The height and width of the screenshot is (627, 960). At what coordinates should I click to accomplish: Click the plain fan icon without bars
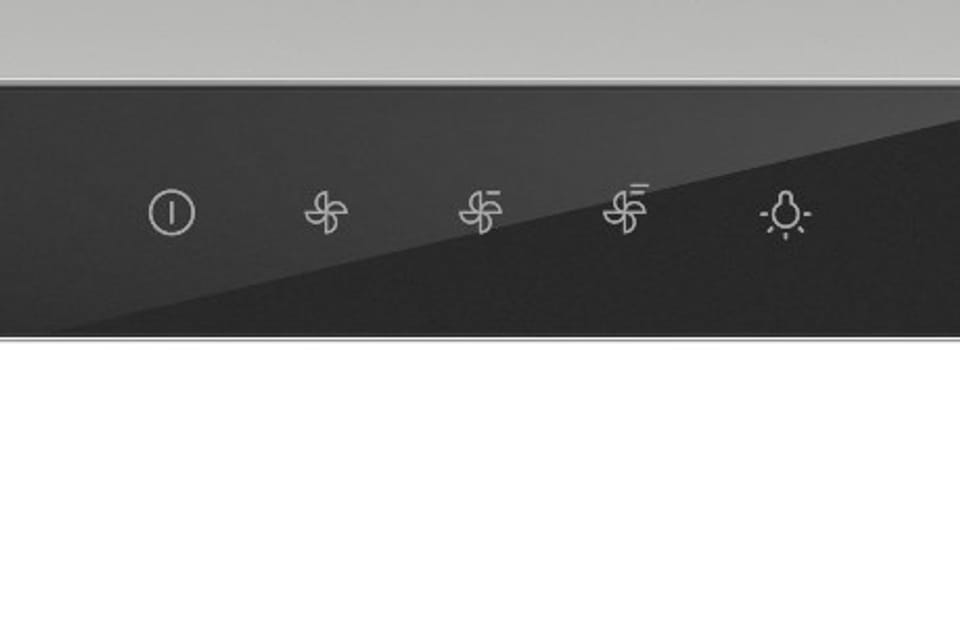click(326, 212)
